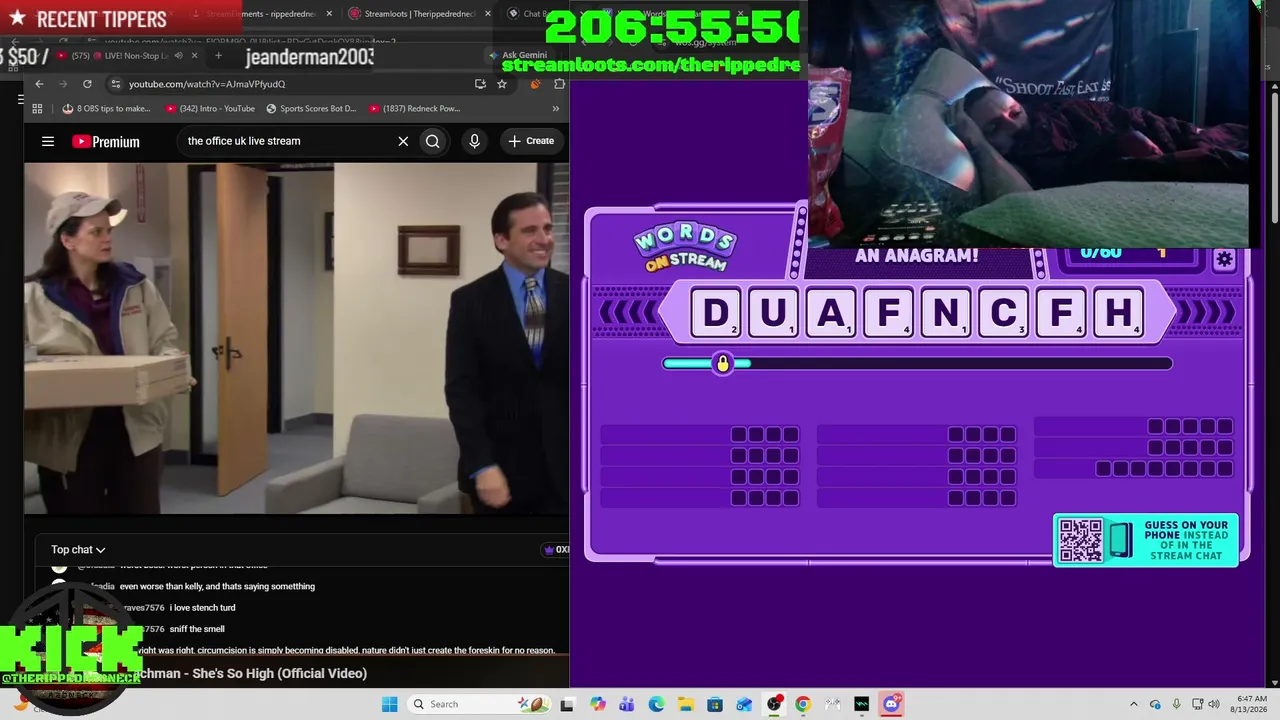Click the letter A tile
Viewport: 1280px width, 720px height.
831,313
